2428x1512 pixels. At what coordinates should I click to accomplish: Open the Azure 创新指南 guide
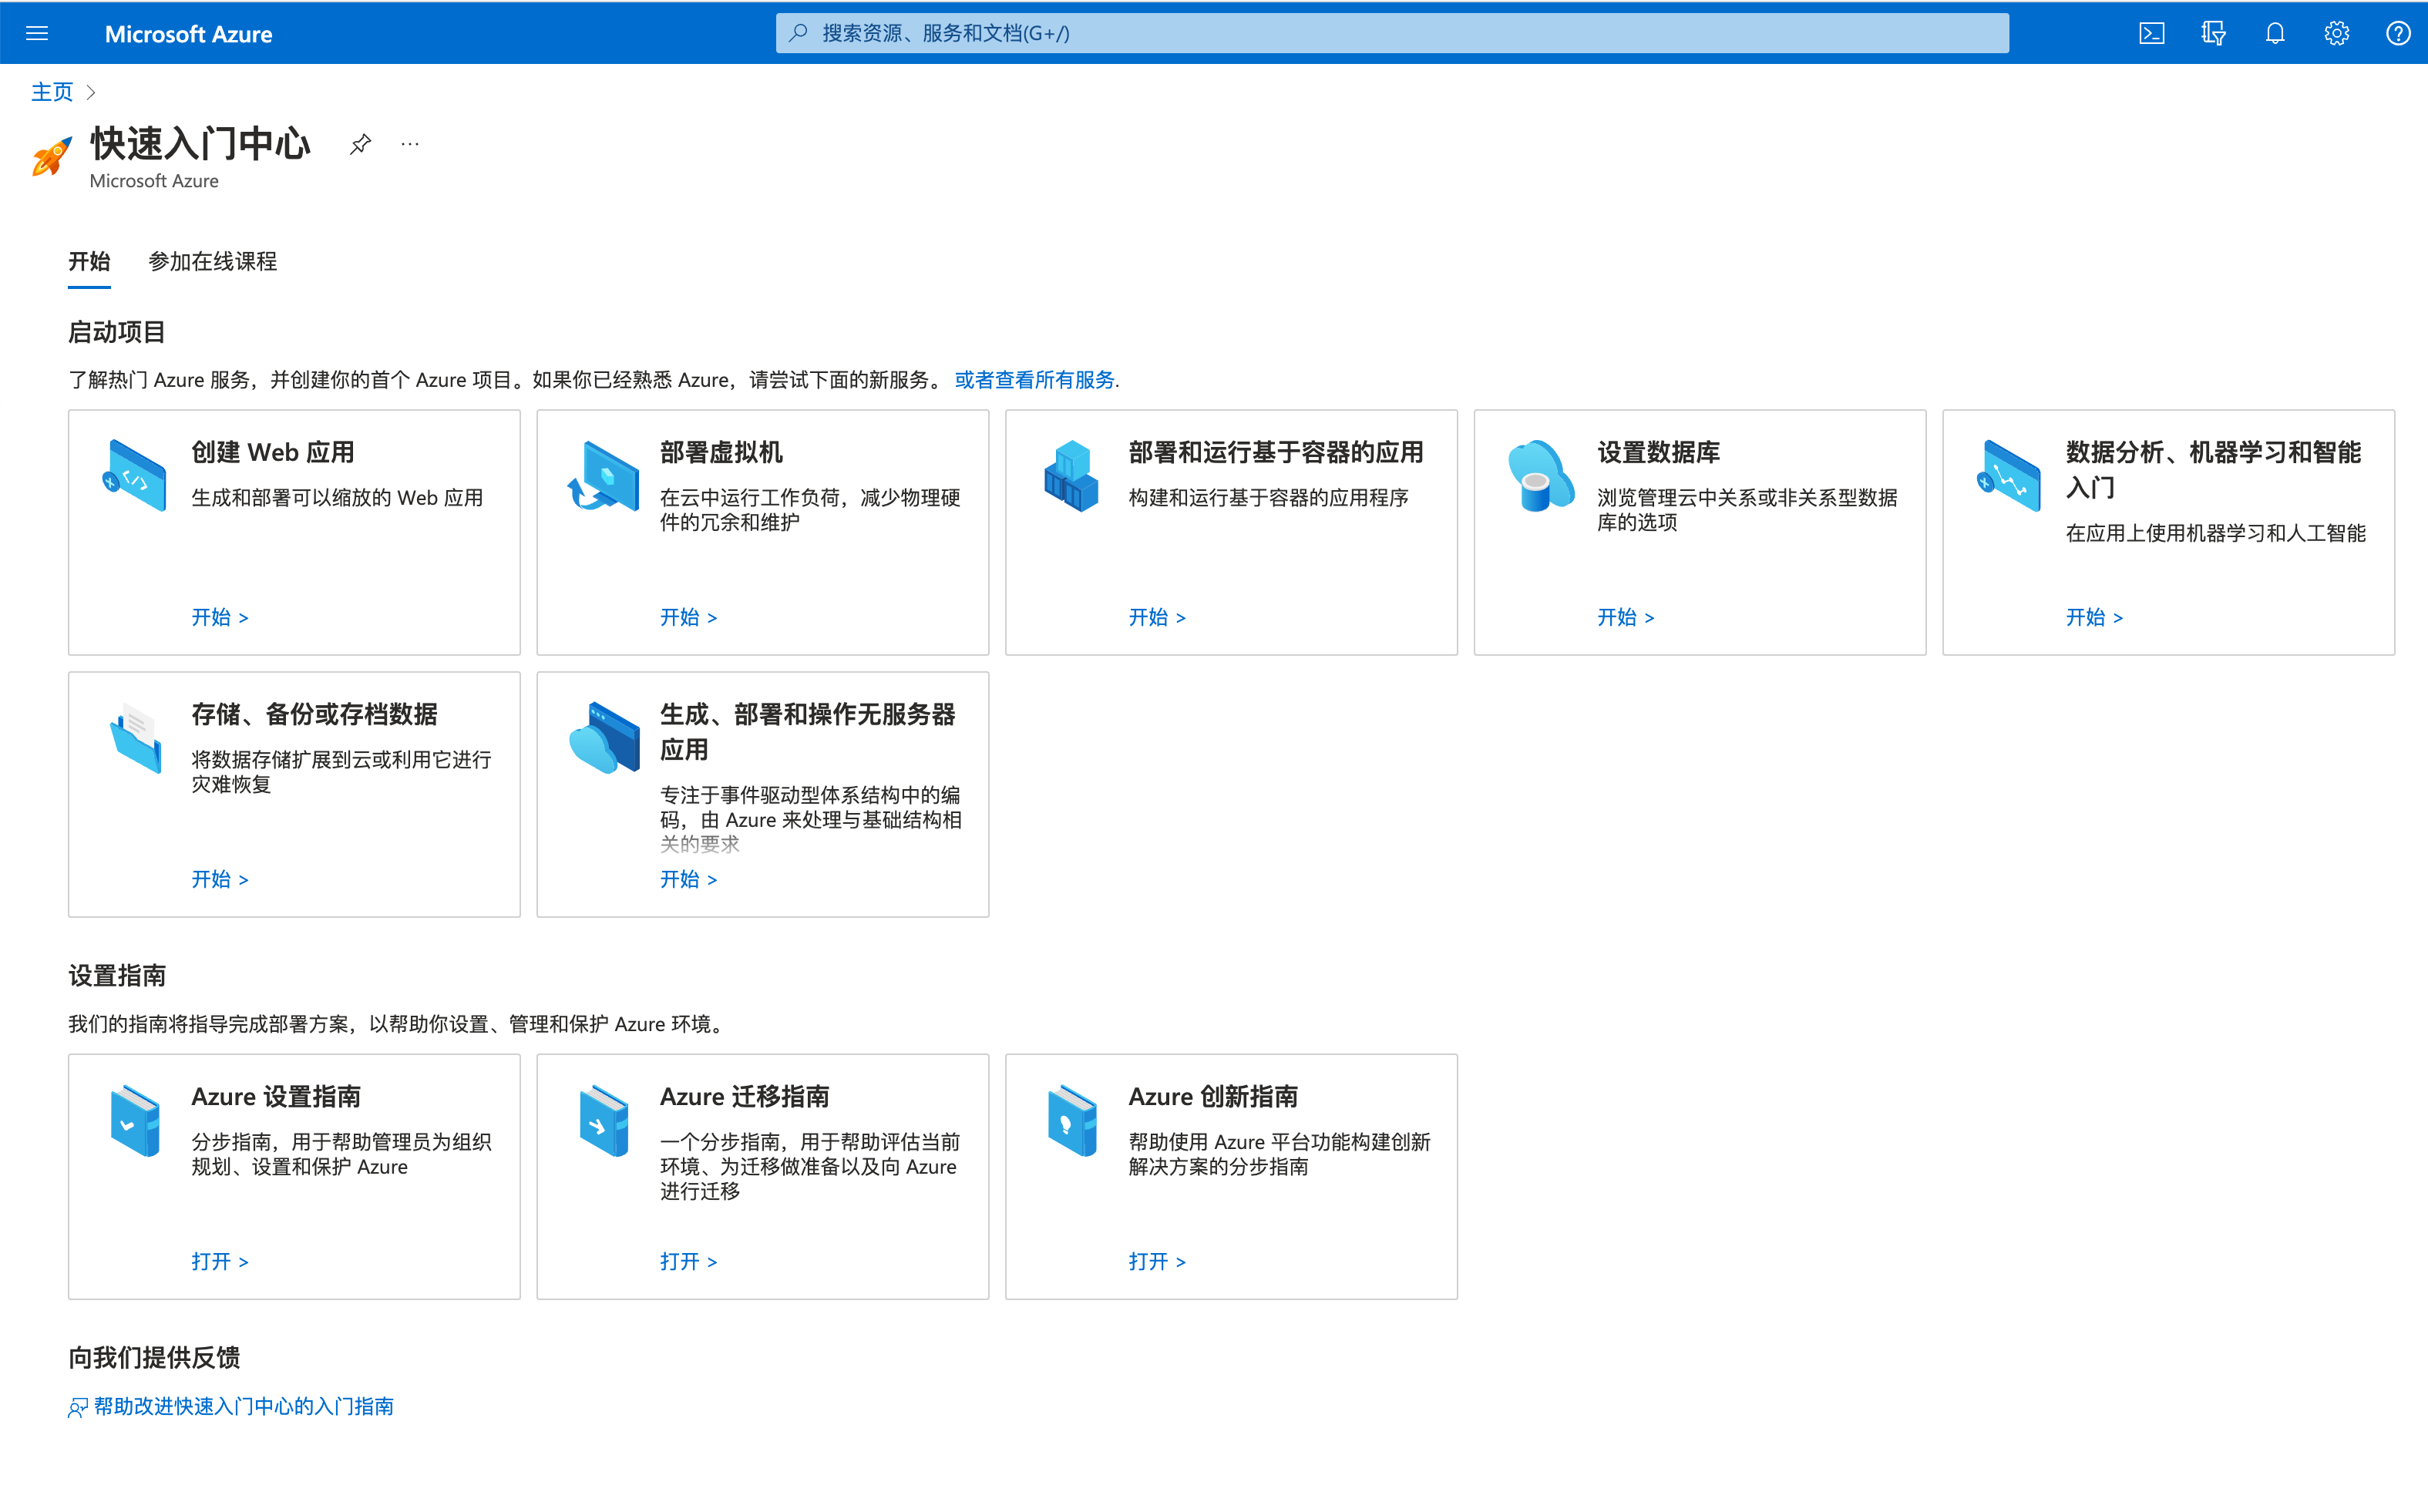1157,1261
